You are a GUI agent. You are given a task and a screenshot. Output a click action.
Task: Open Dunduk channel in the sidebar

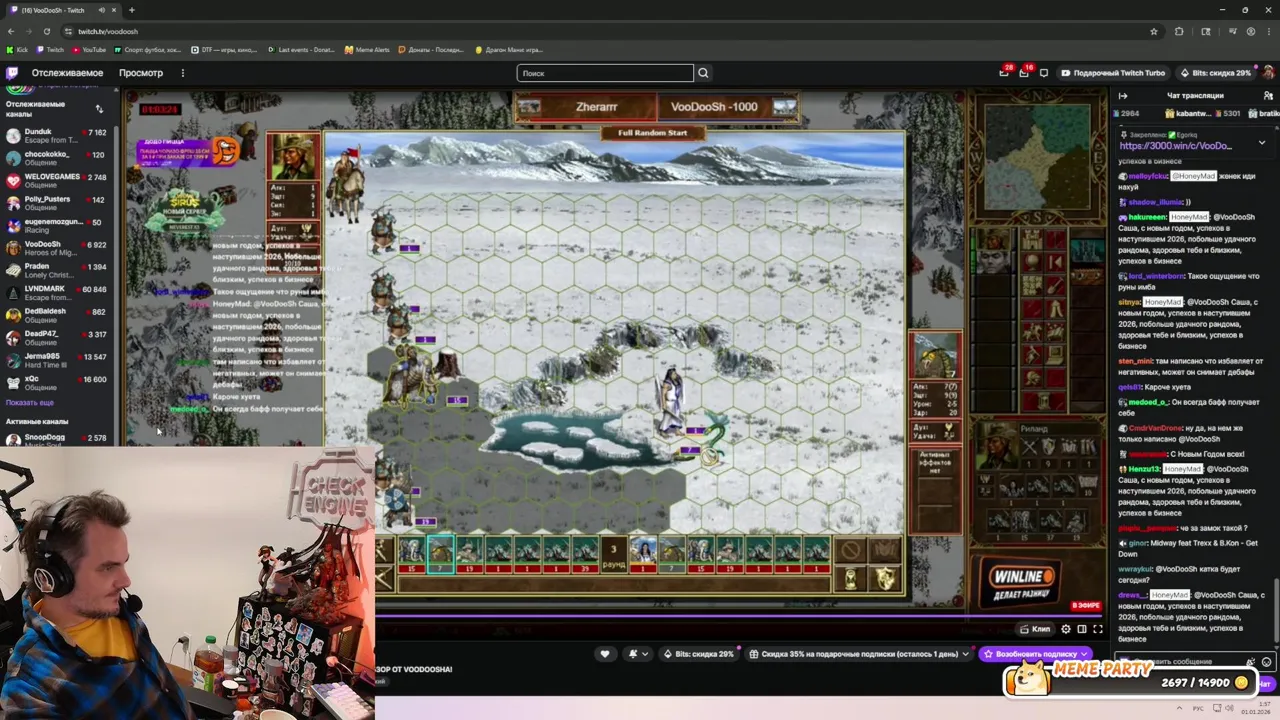tap(57, 136)
